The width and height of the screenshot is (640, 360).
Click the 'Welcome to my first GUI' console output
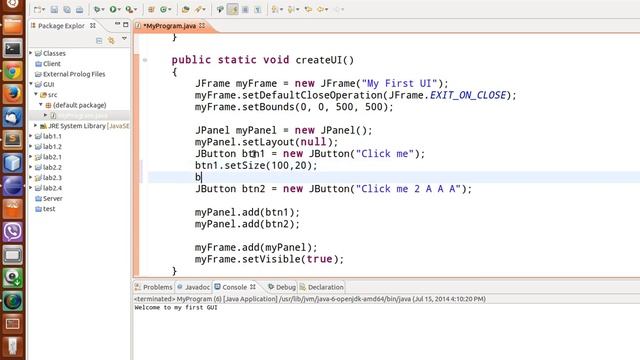pos(176,307)
